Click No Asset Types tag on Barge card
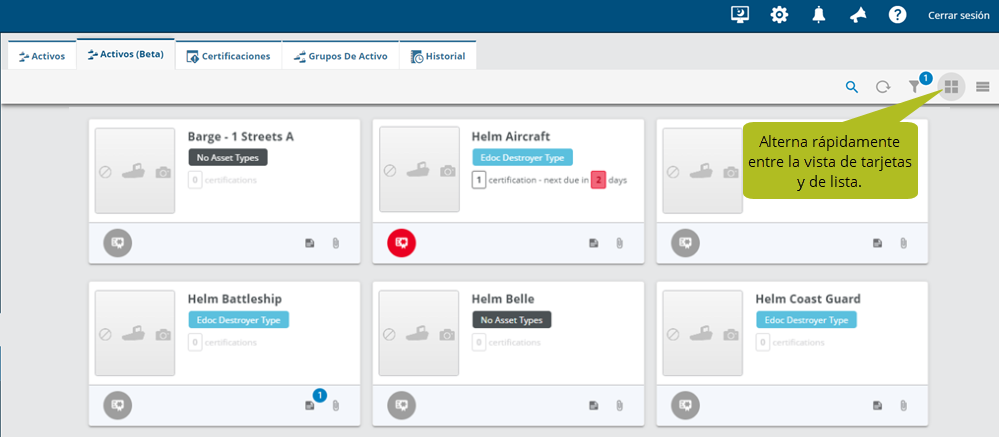The width and height of the screenshot is (999, 437). [227, 157]
